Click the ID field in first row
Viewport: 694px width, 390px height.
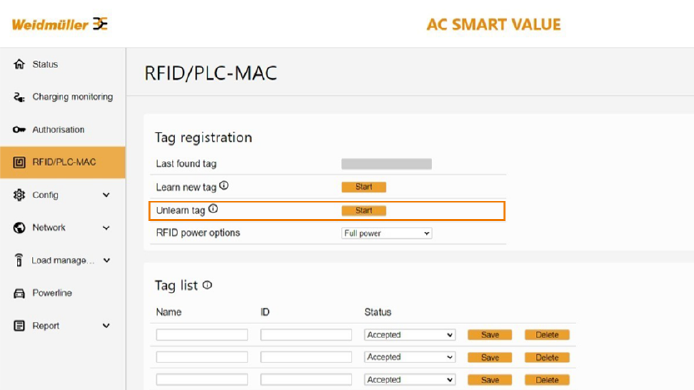point(306,335)
